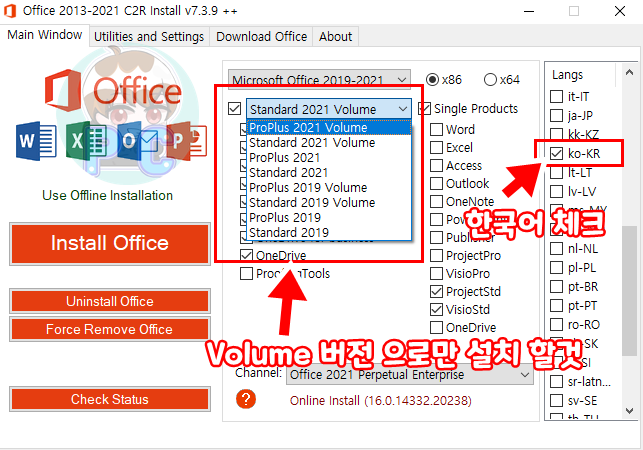Enable the sr-latn language checkbox

(x=556, y=382)
